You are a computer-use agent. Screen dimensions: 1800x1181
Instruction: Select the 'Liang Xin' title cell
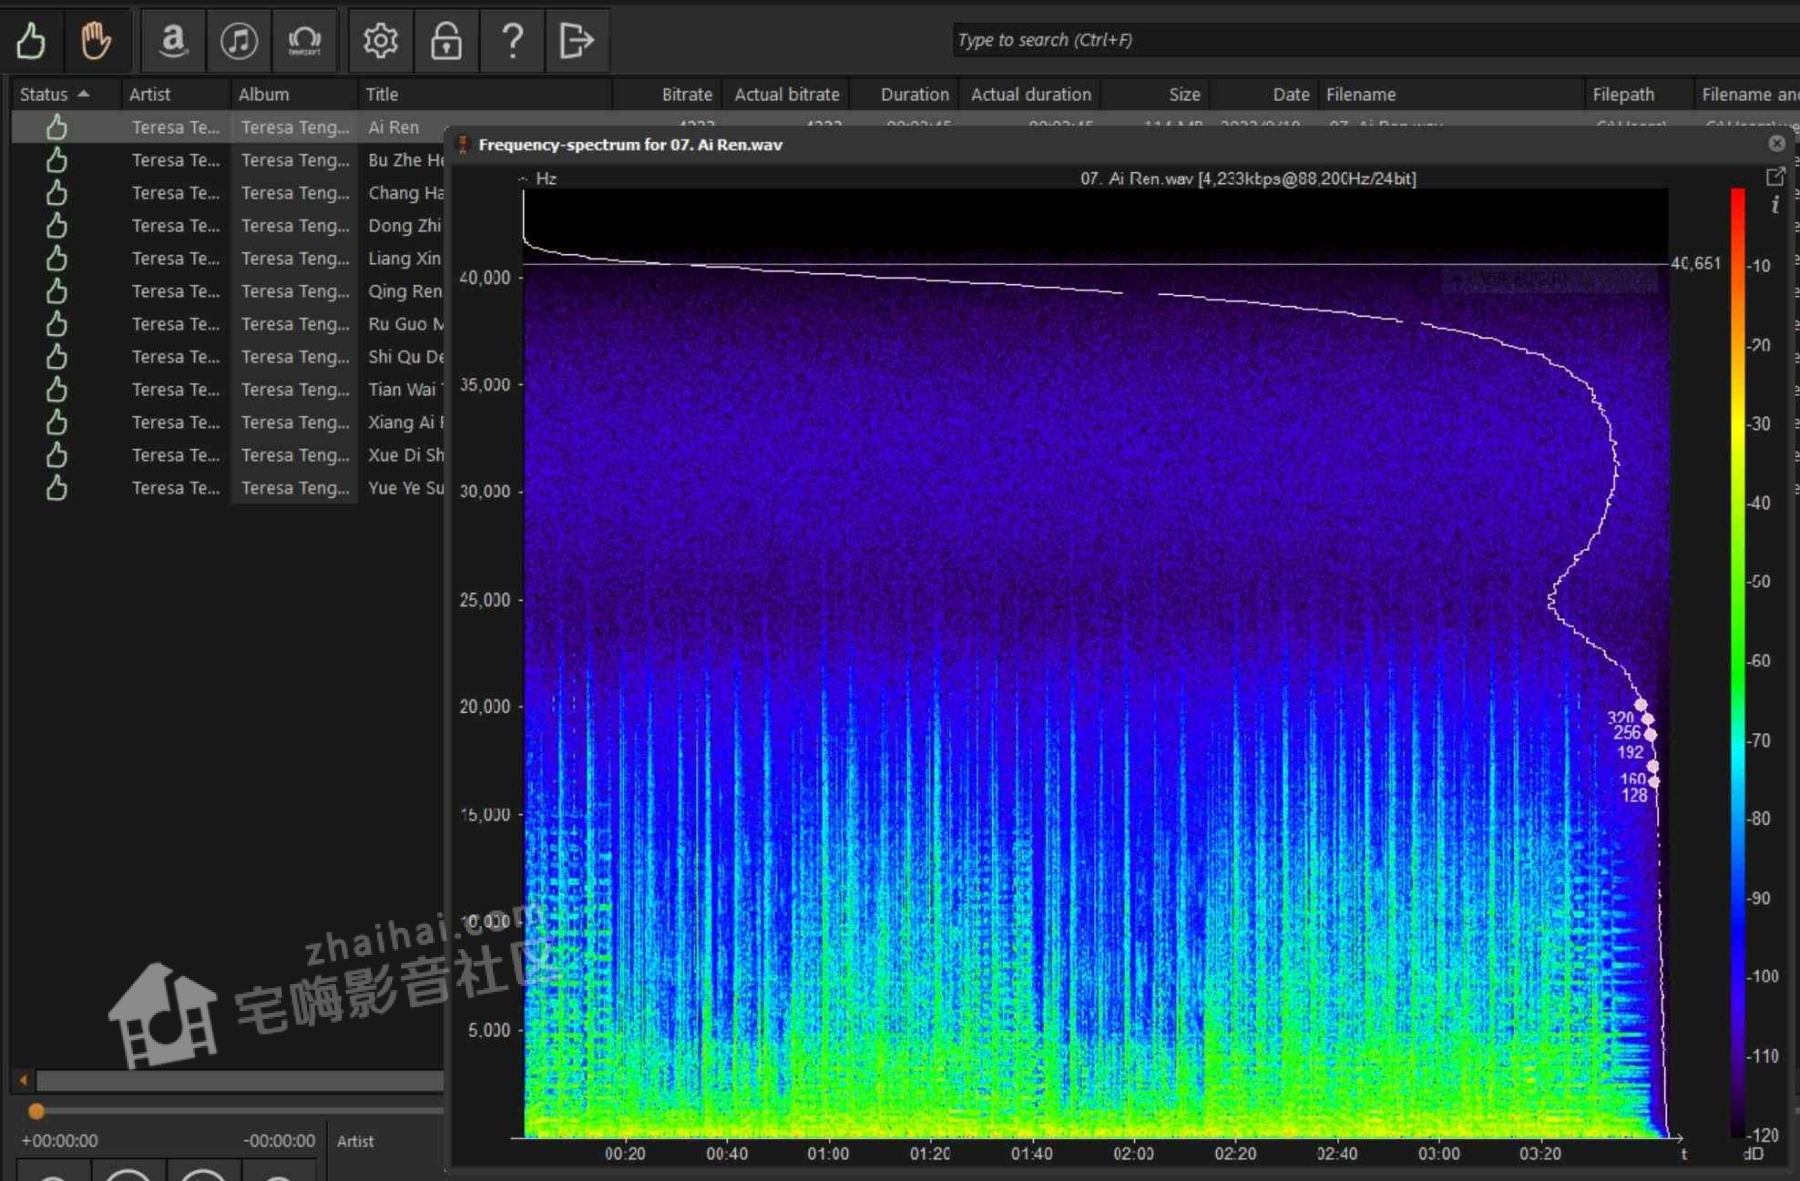403,258
